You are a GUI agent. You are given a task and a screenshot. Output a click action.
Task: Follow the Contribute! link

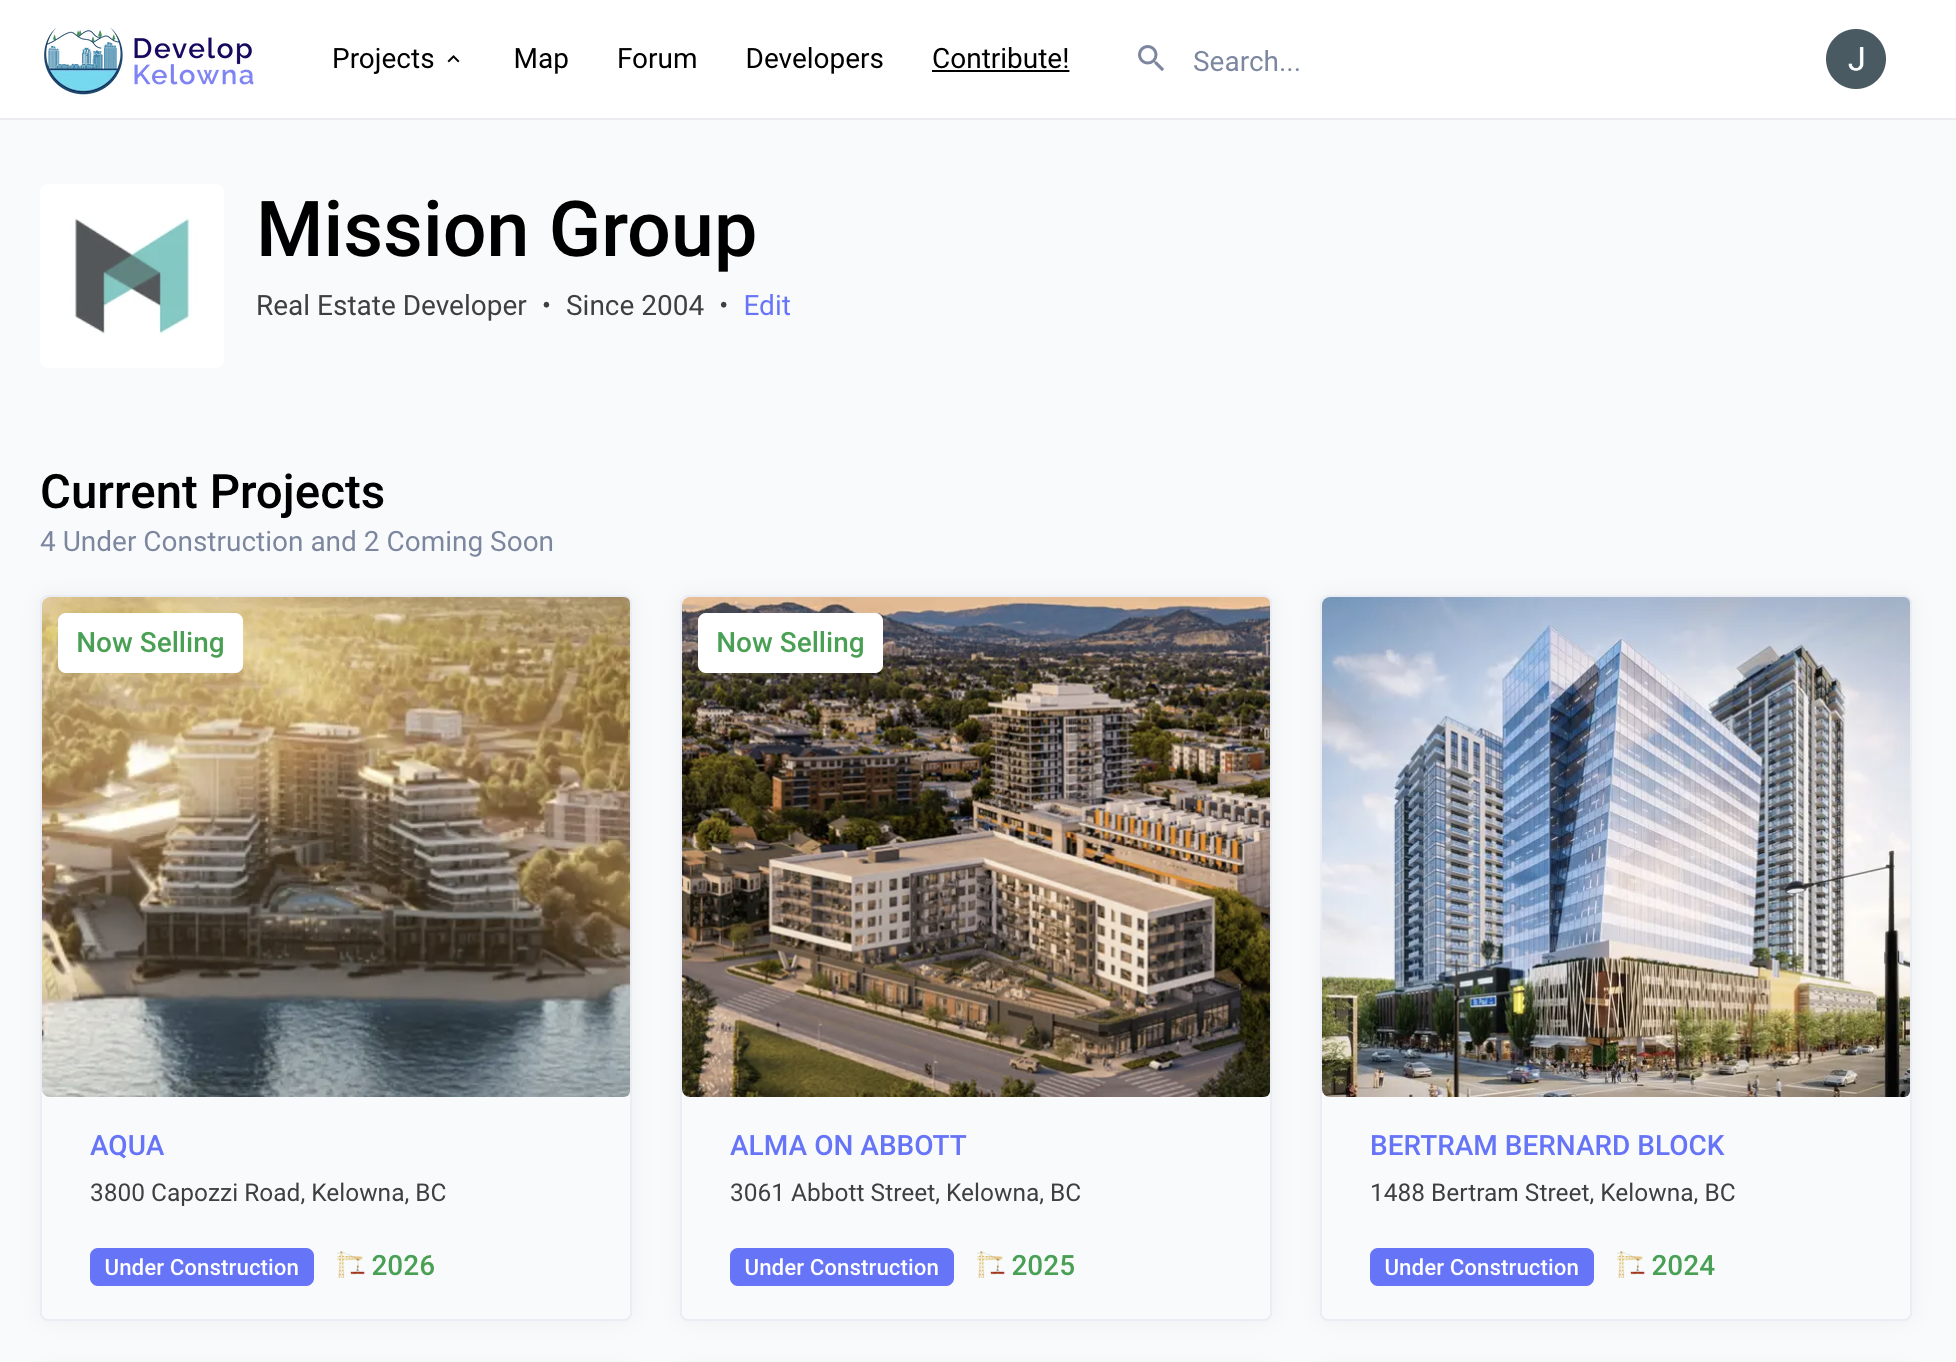(1000, 59)
